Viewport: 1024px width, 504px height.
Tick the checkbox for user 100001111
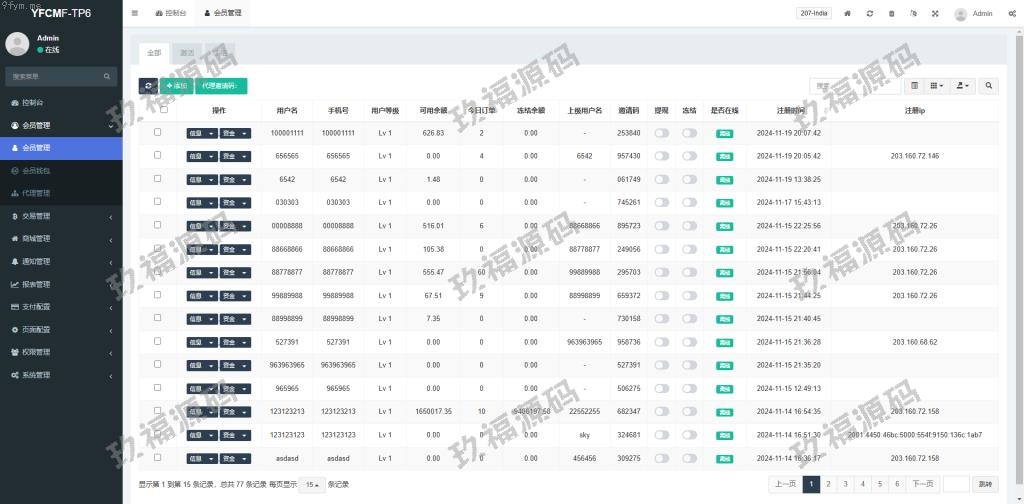pyautogui.click(x=157, y=132)
